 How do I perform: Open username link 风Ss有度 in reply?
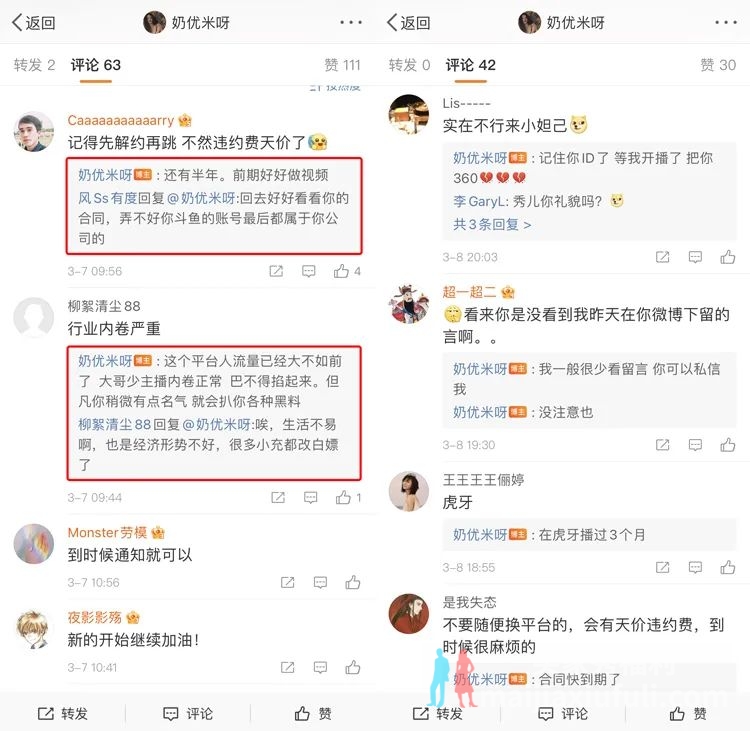click(108, 198)
